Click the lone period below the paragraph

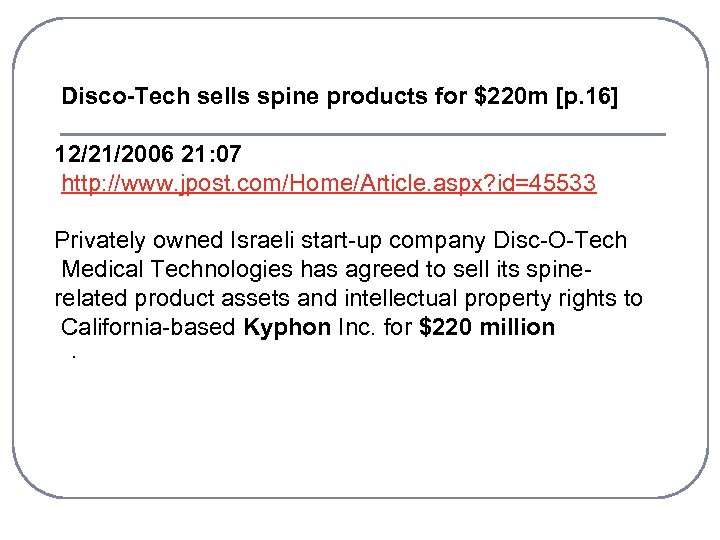[74, 355]
